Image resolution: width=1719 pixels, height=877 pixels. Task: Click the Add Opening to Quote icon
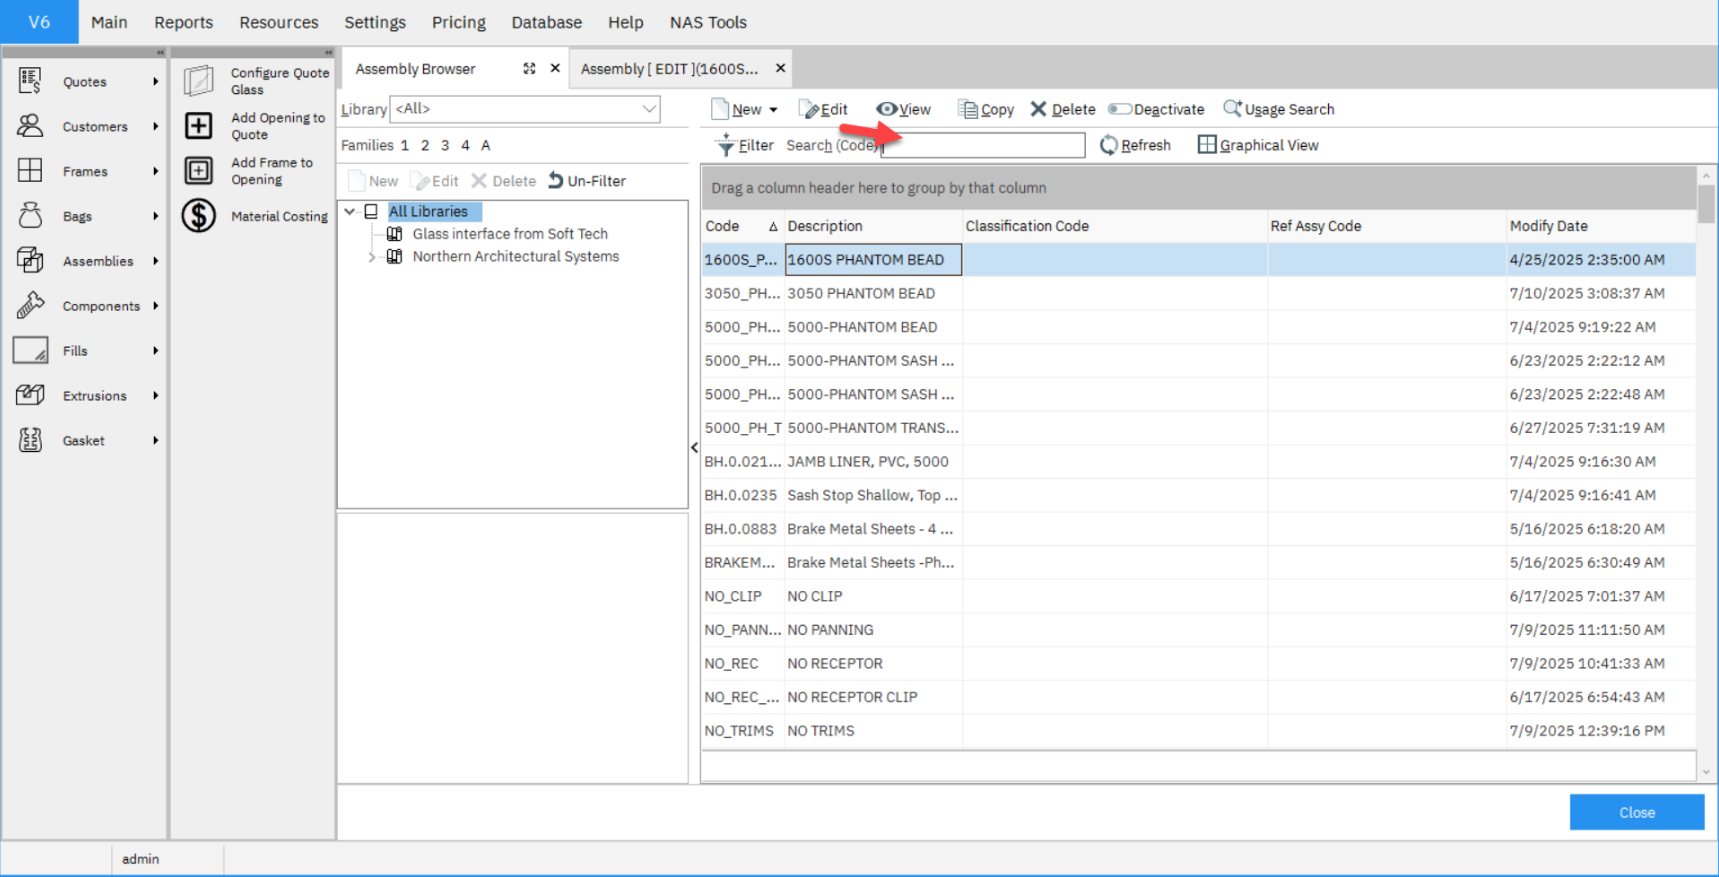pyautogui.click(x=198, y=126)
